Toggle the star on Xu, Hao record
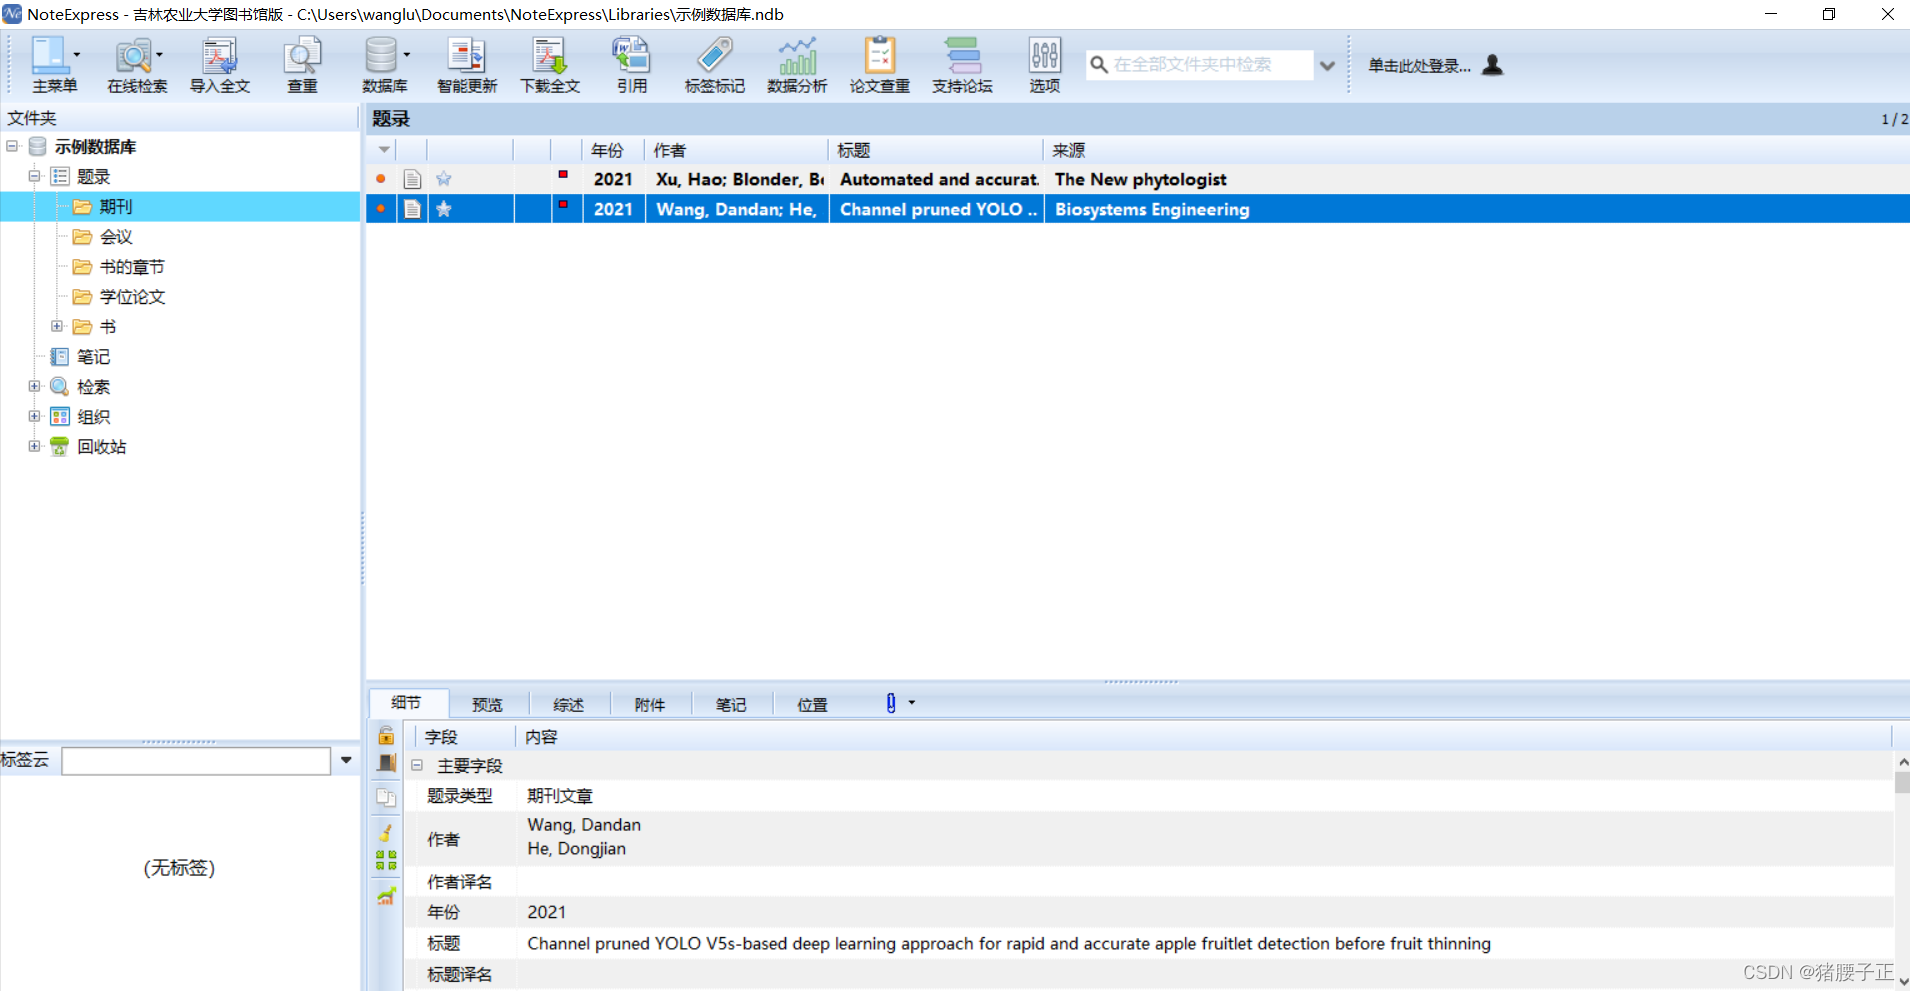The image size is (1910, 991). [444, 179]
